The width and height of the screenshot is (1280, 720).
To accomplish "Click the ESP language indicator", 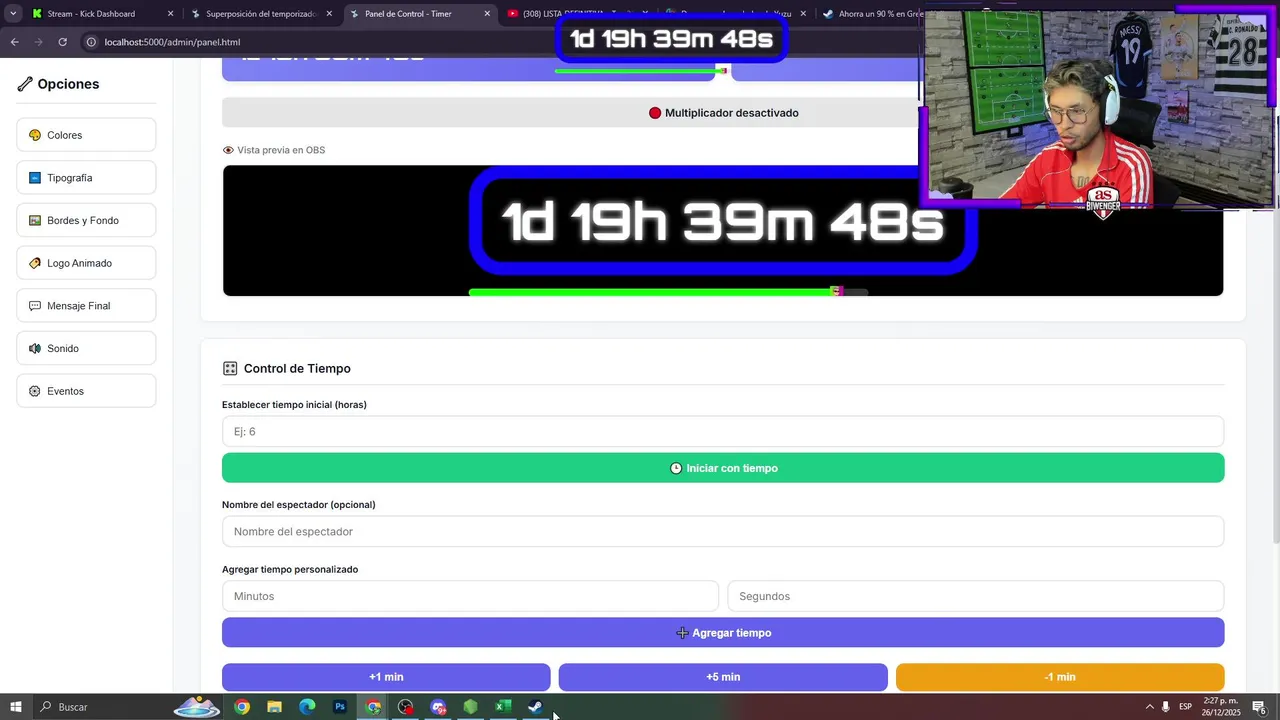I will (x=1185, y=707).
